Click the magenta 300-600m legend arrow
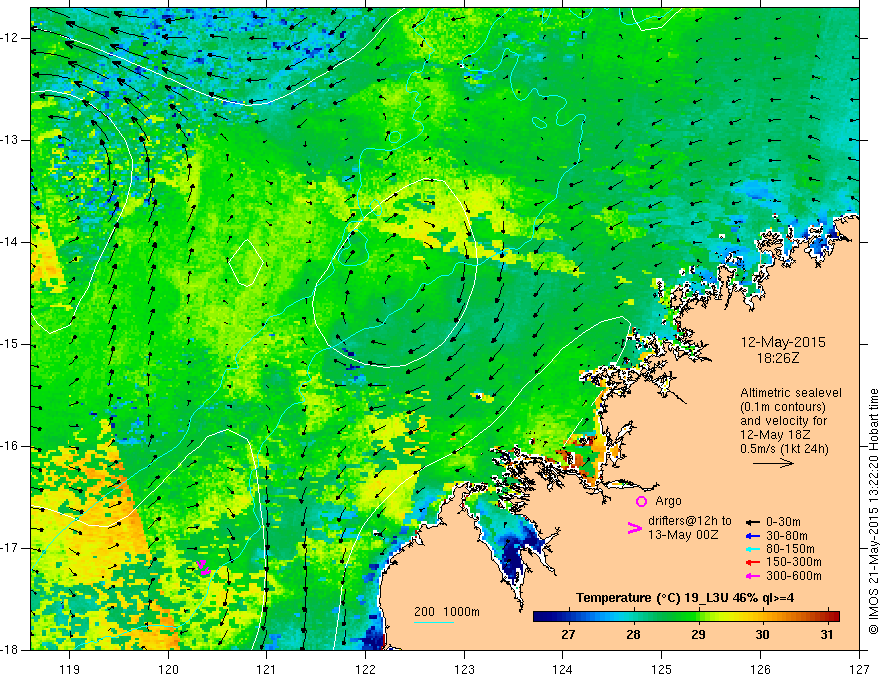Viewport: 880px width, 680px height. [753, 576]
